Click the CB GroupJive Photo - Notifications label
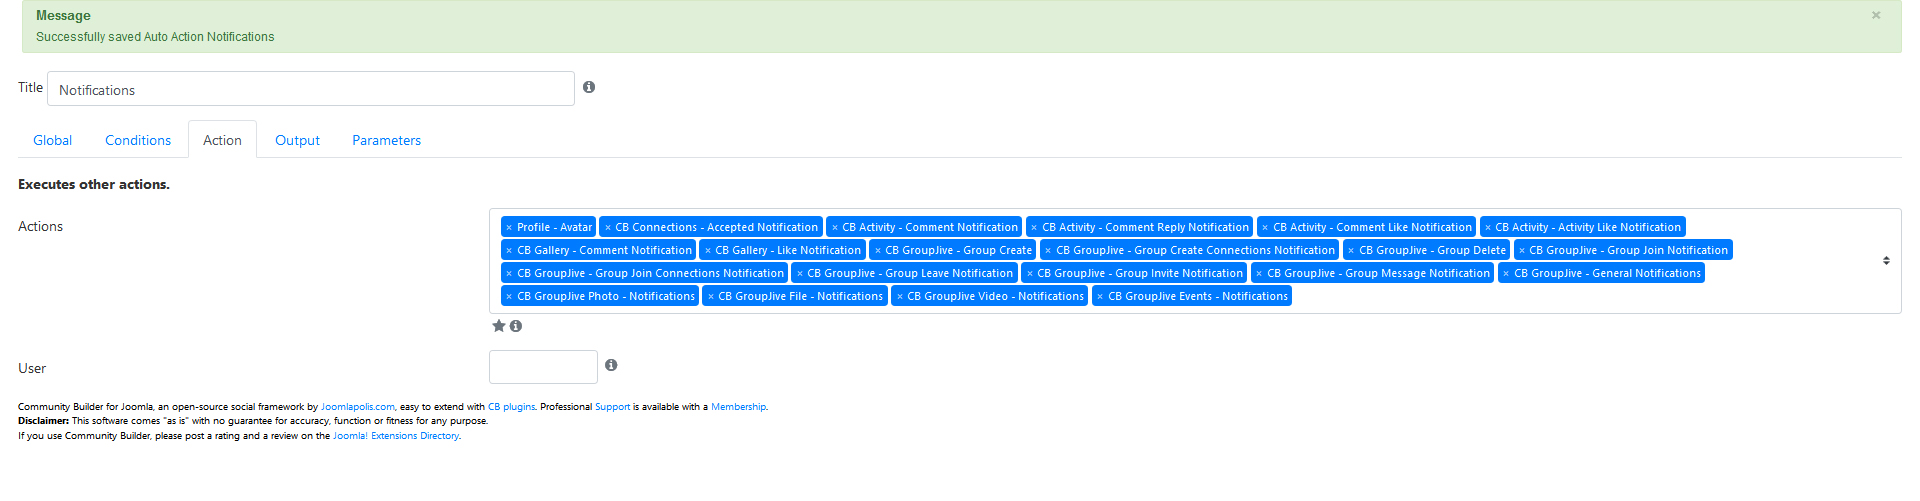The height and width of the screenshot is (501, 1920). point(606,297)
